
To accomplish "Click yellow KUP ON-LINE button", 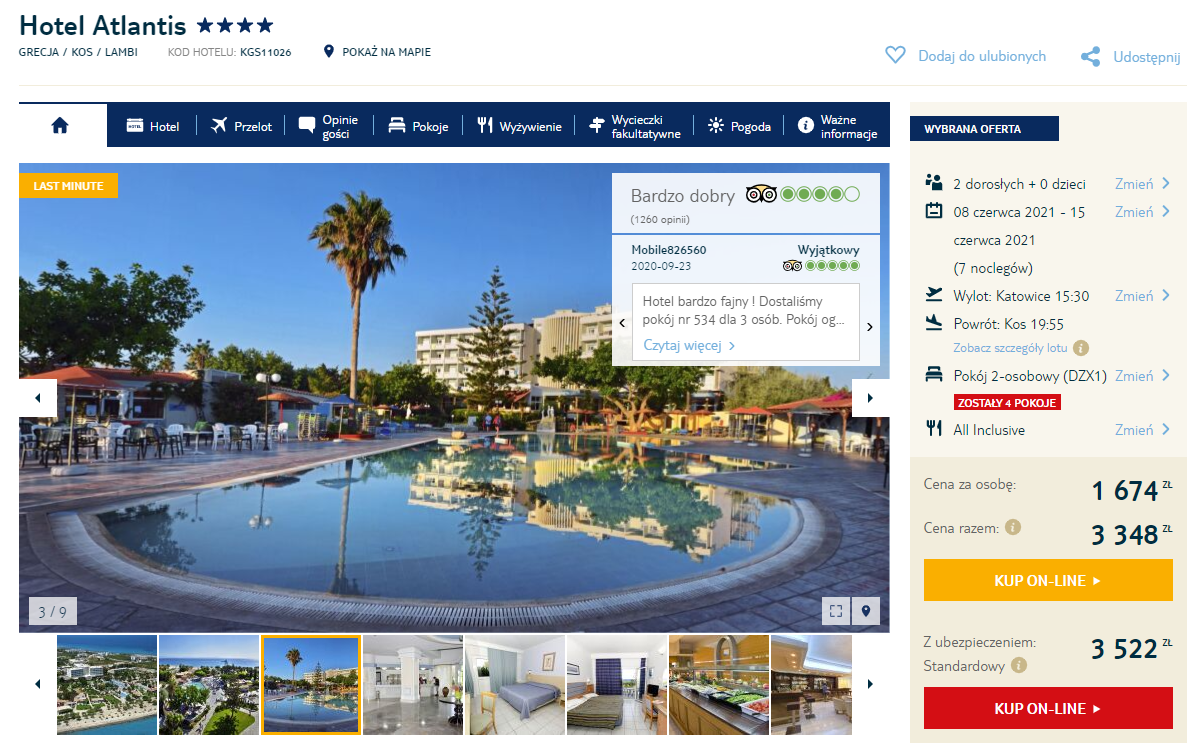I will [1047, 580].
